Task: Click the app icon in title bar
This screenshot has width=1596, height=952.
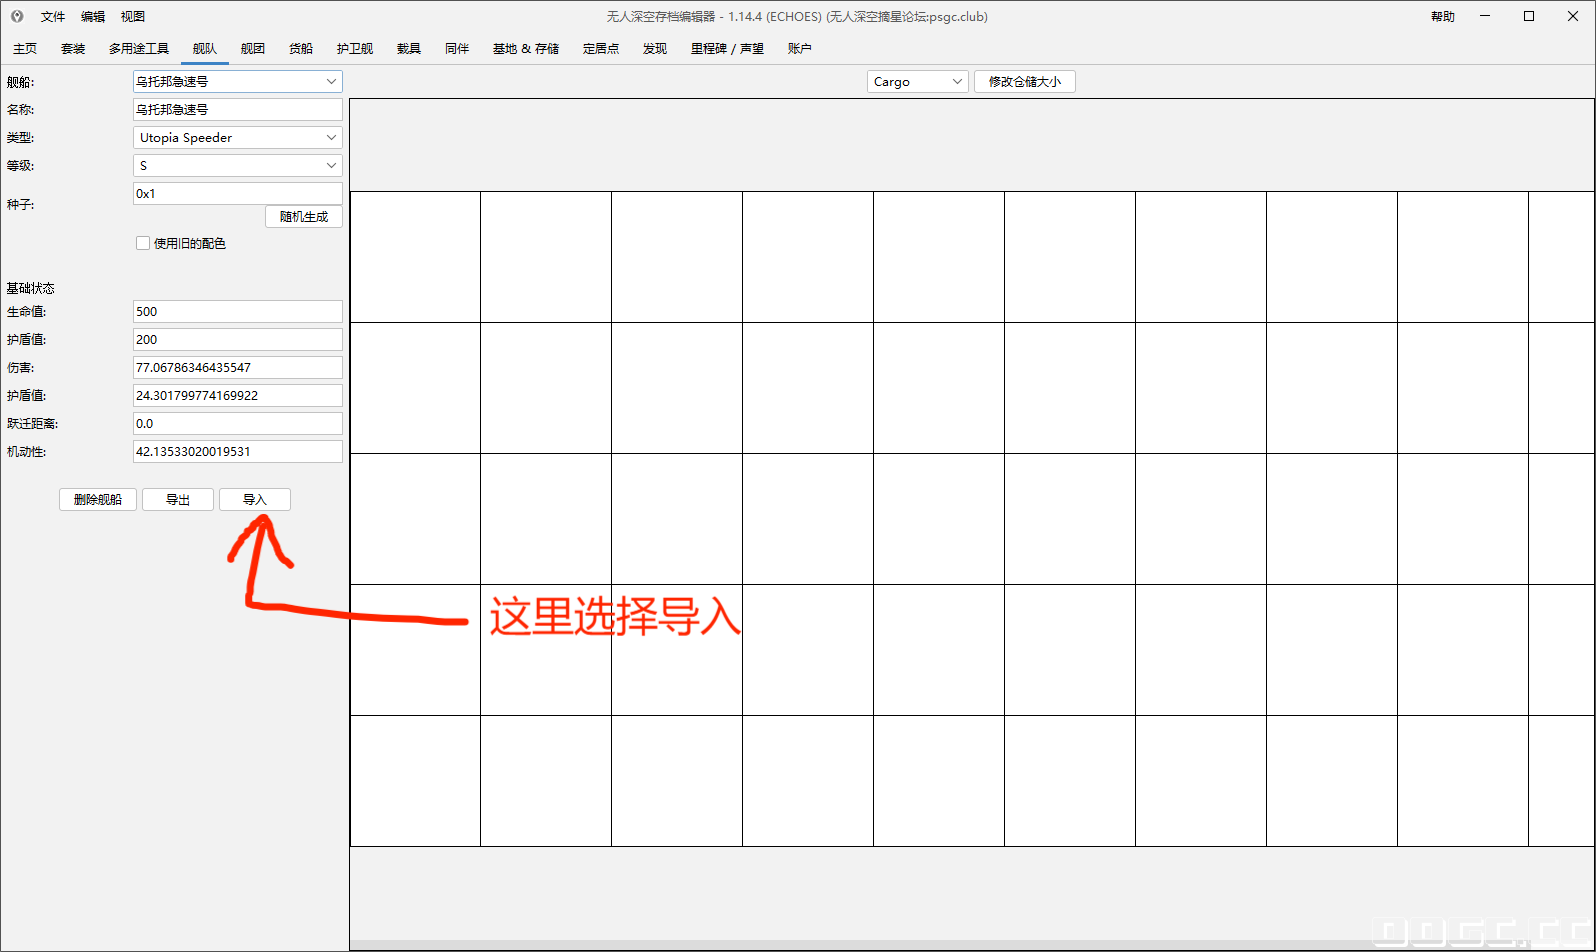Action: tap(17, 17)
